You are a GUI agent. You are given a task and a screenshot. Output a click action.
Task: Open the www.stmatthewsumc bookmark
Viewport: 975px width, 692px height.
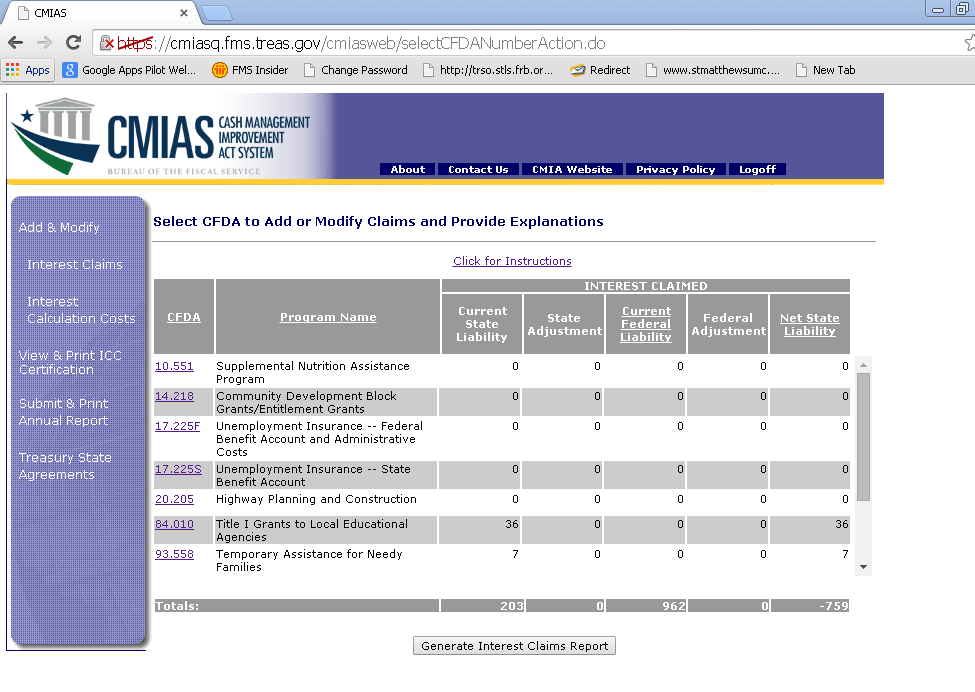click(x=713, y=70)
